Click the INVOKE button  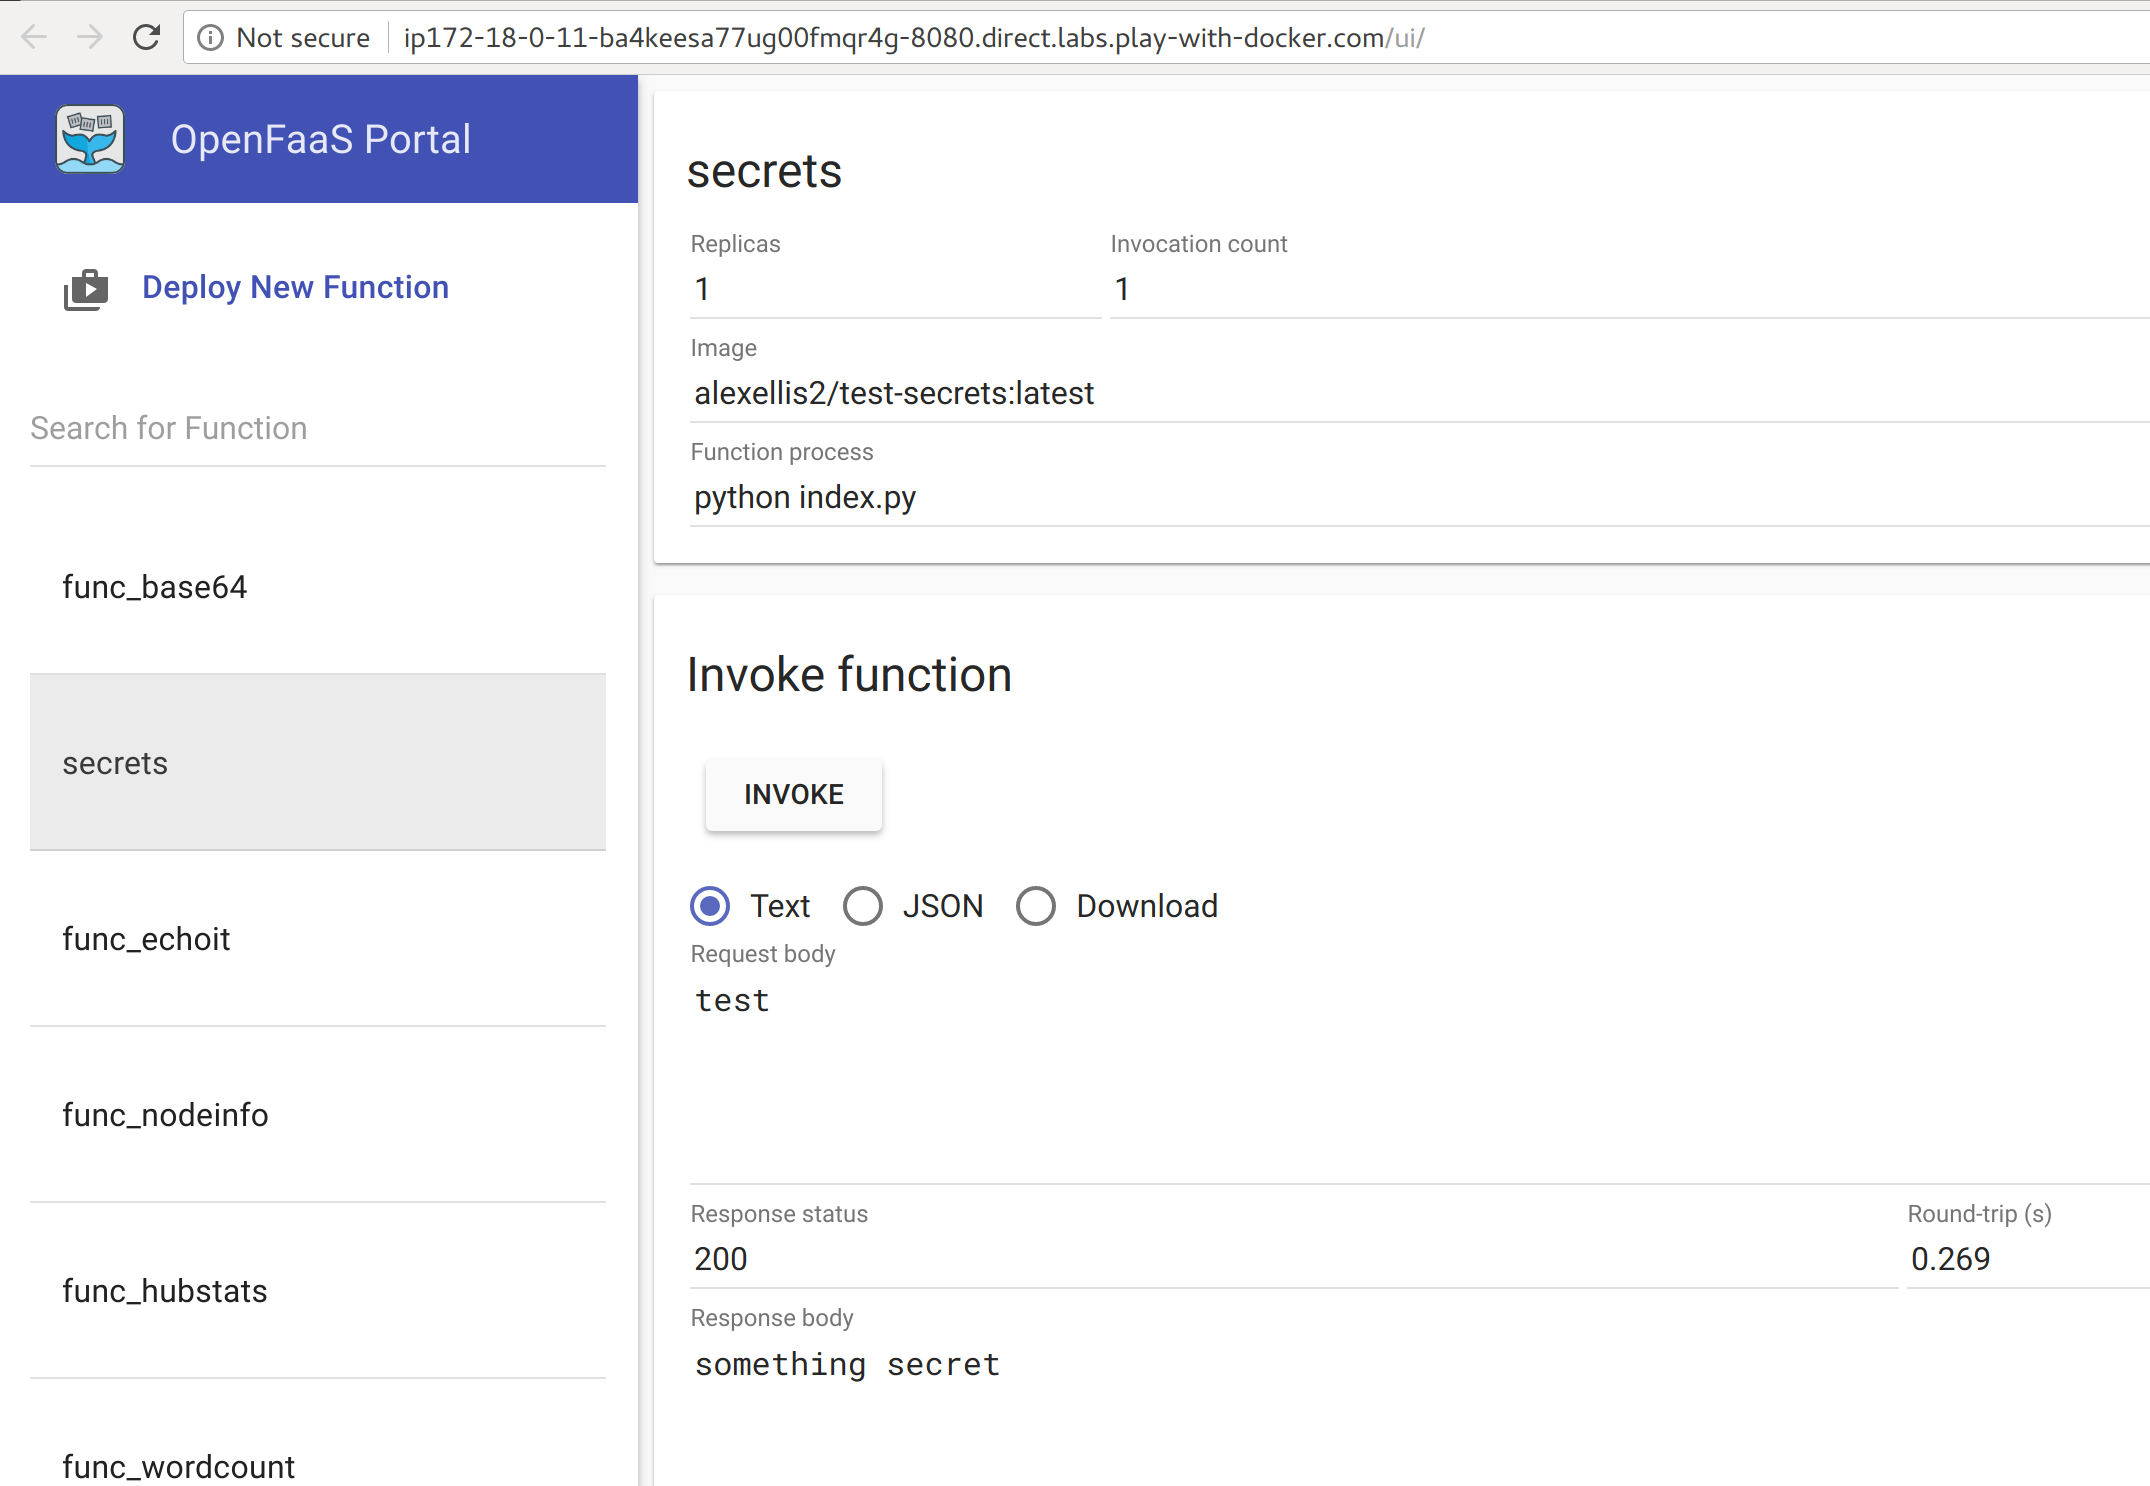[793, 794]
